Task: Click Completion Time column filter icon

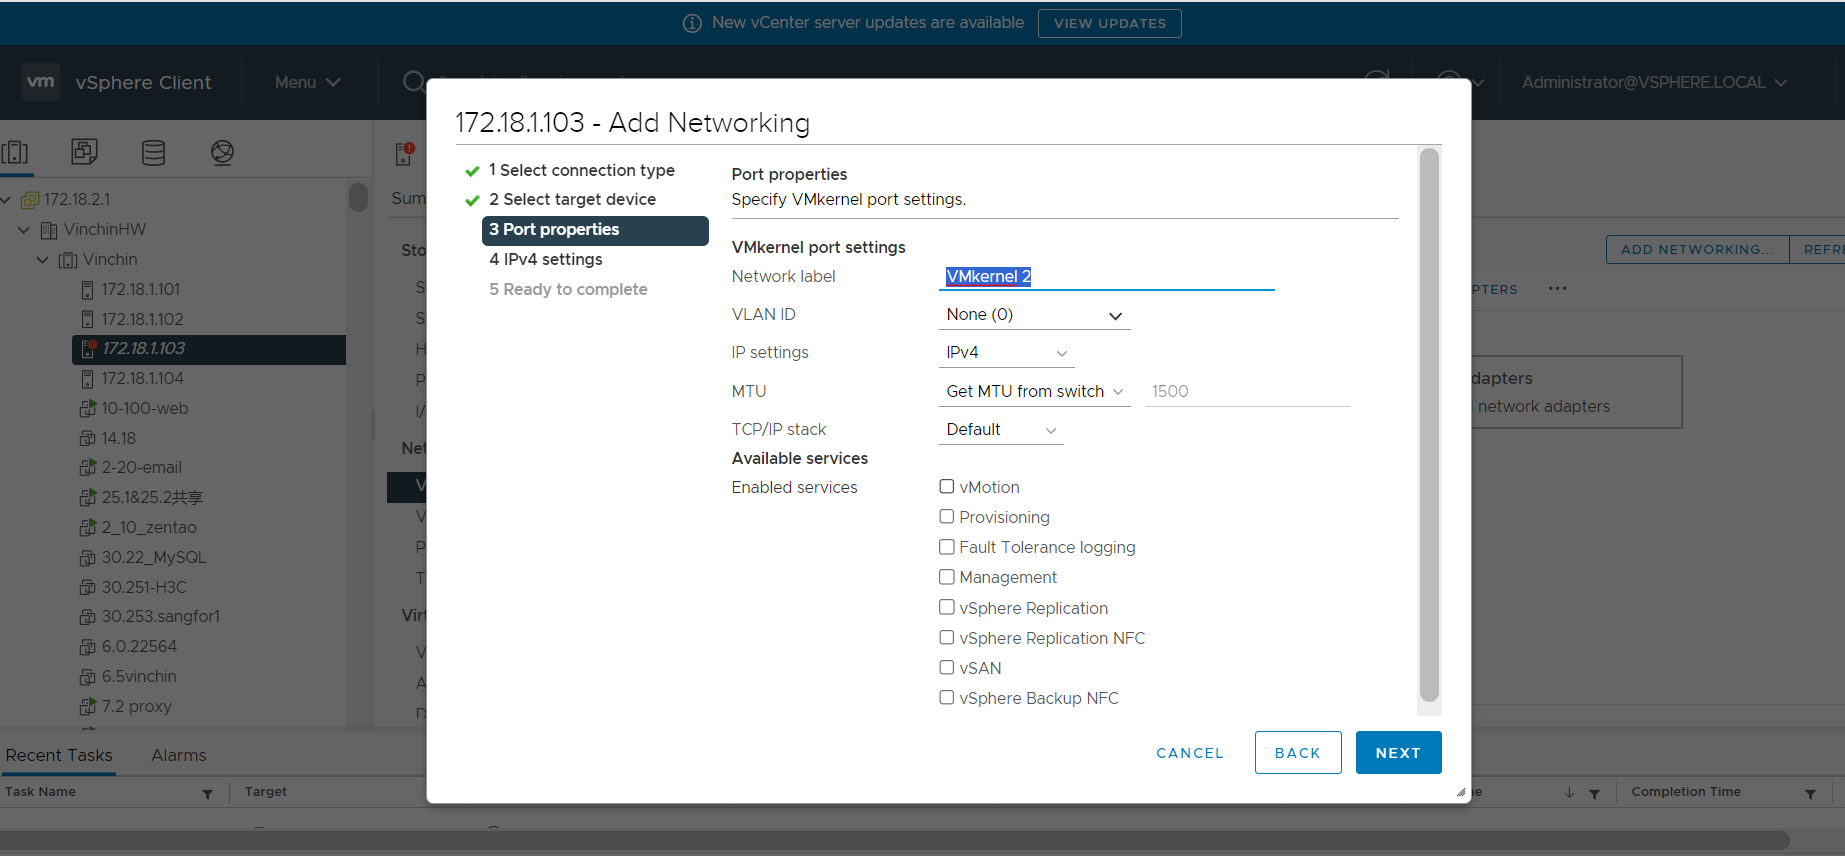Action: 1811,794
